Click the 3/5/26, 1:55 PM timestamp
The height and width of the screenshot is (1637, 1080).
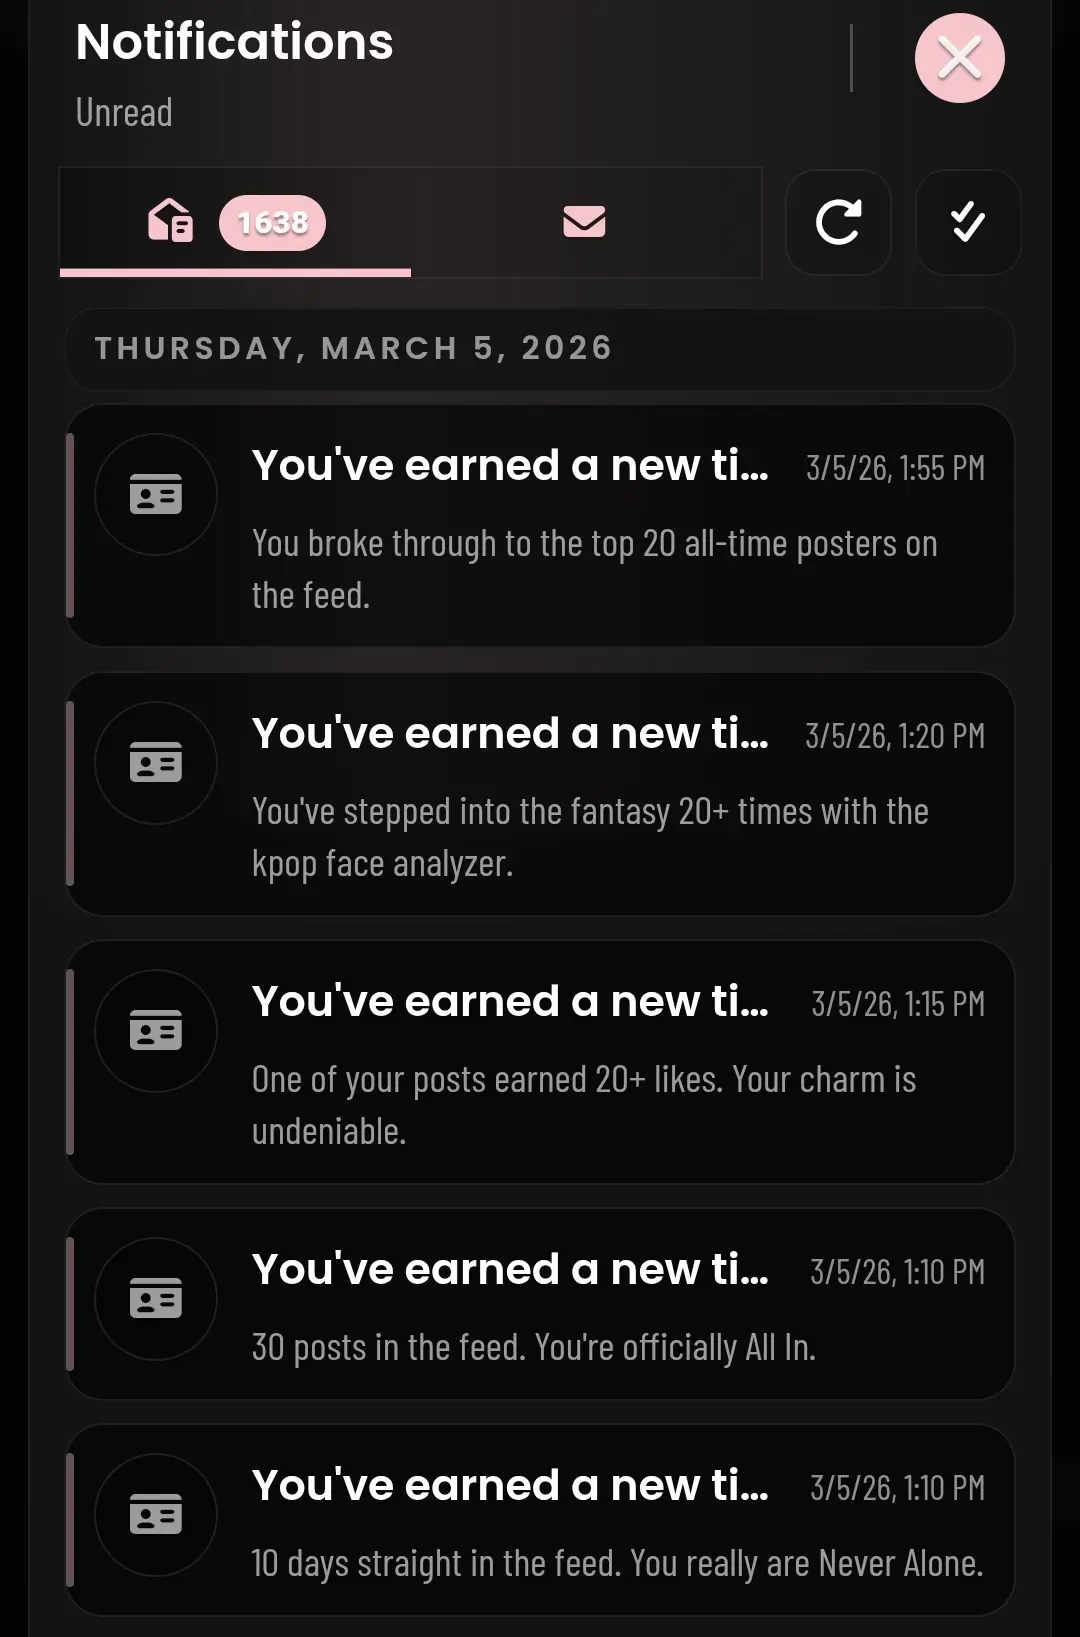pyautogui.click(x=895, y=468)
